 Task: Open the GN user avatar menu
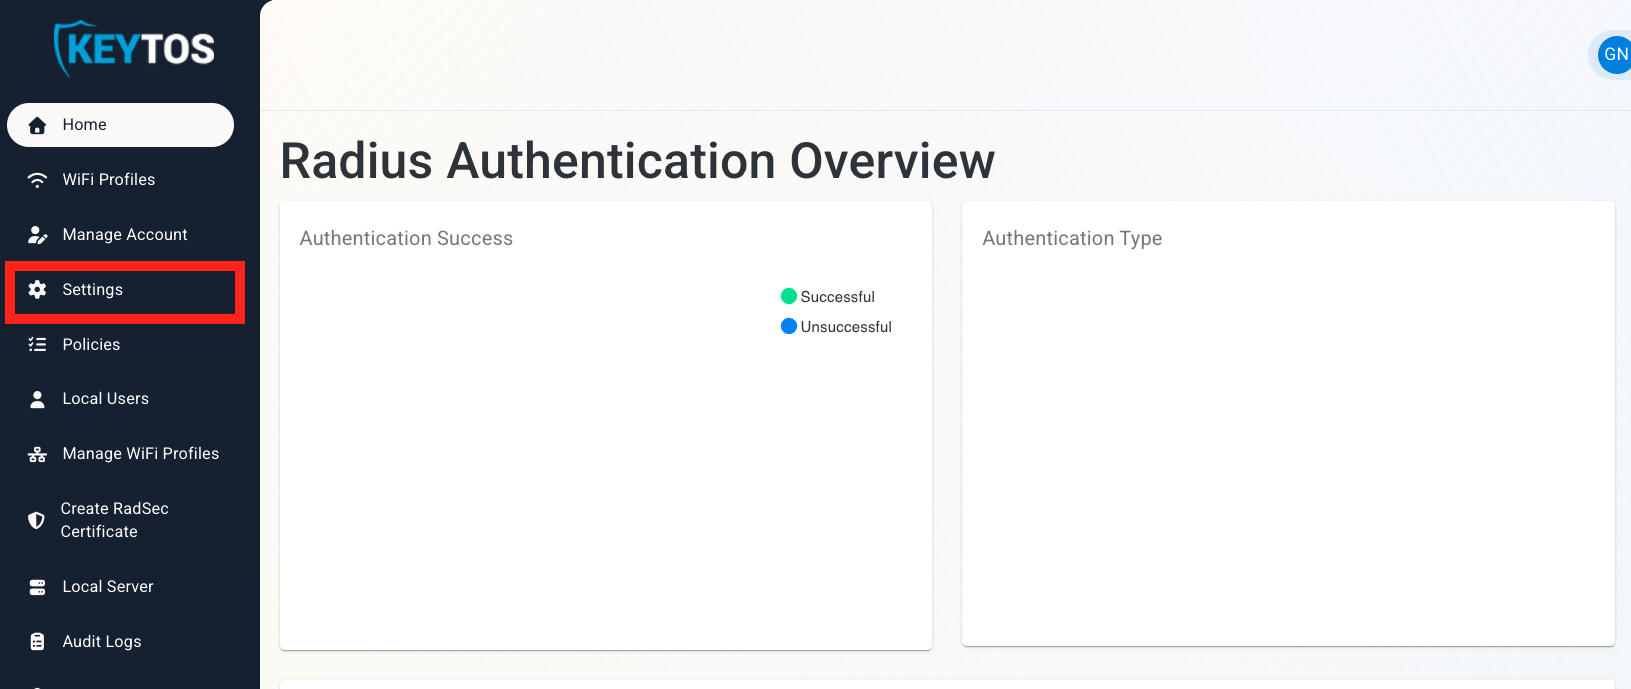pos(1614,55)
